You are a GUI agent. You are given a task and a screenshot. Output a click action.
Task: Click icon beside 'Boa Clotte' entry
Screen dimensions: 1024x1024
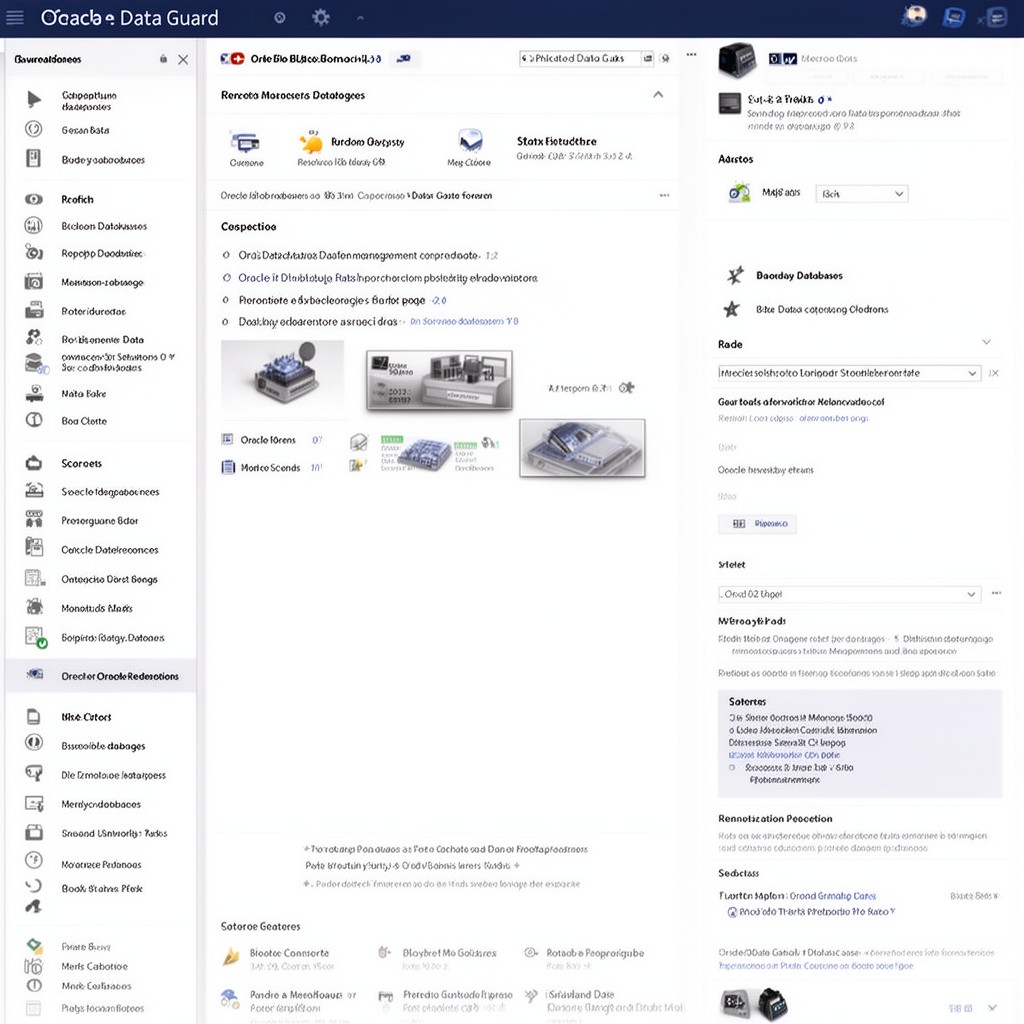coord(34,420)
